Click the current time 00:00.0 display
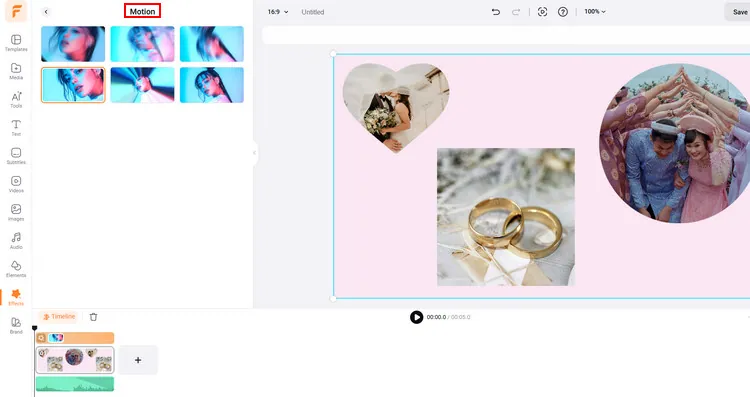750x397 pixels. (436, 317)
